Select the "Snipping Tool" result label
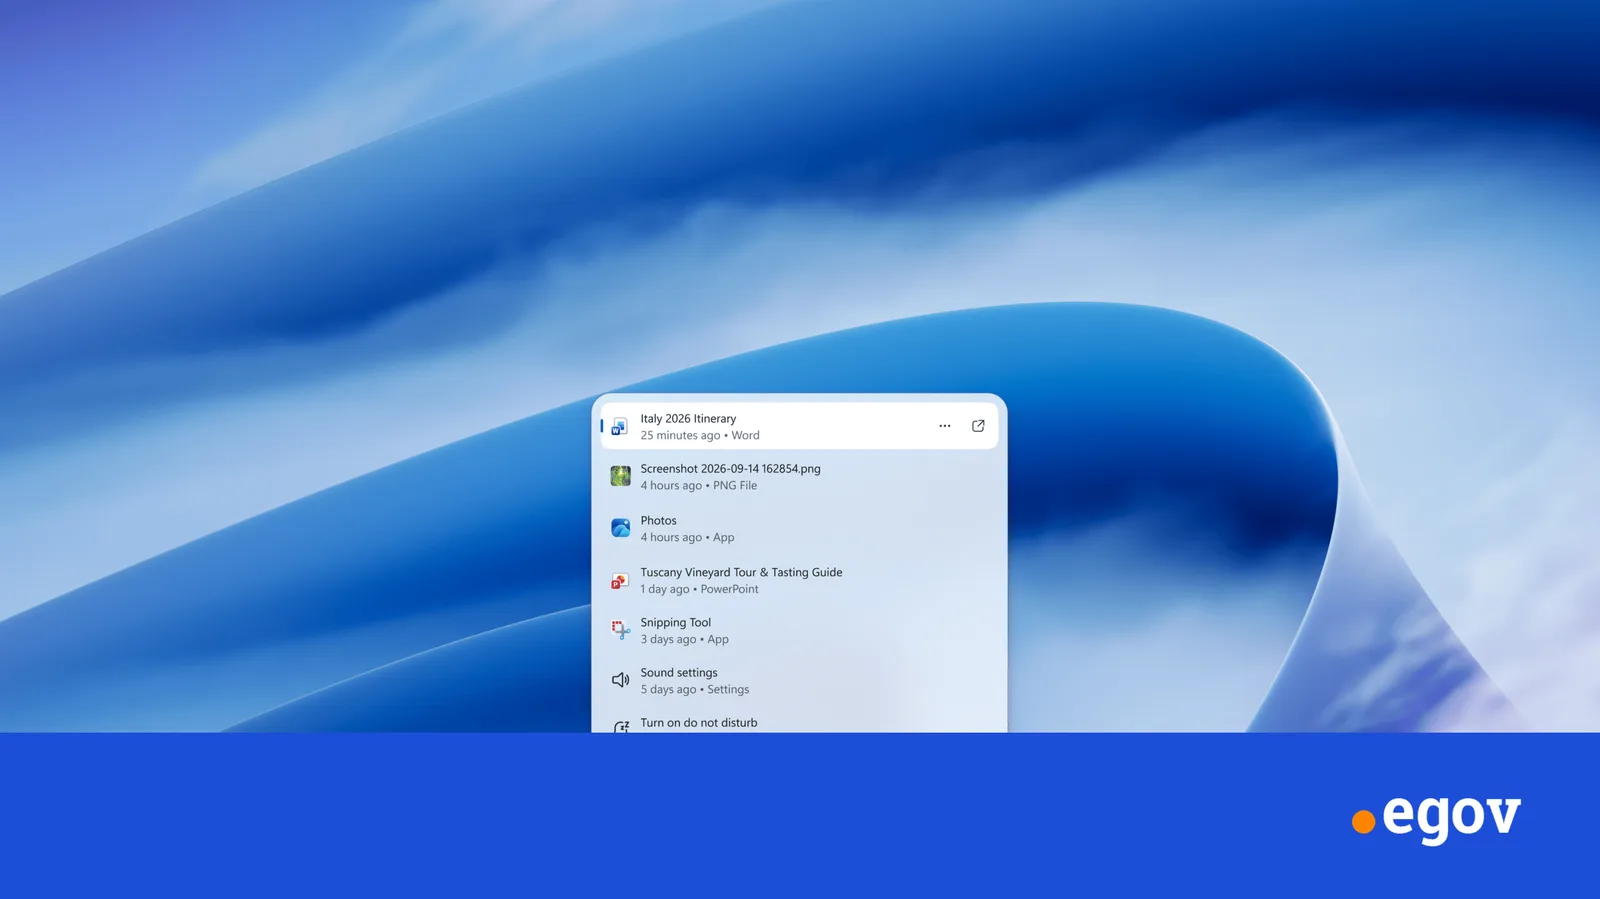The width and height of the screenshot is (1600, 899). (x=675, y=622)
